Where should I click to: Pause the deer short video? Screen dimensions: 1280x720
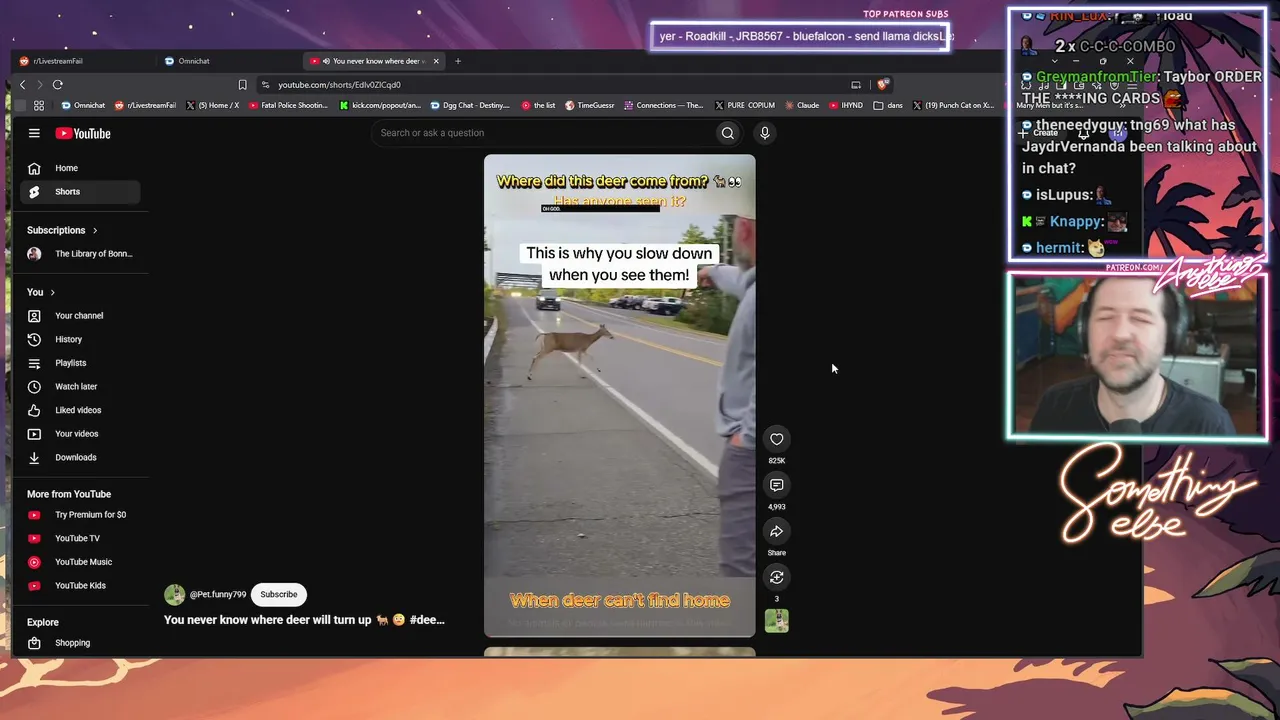[619, 395]
